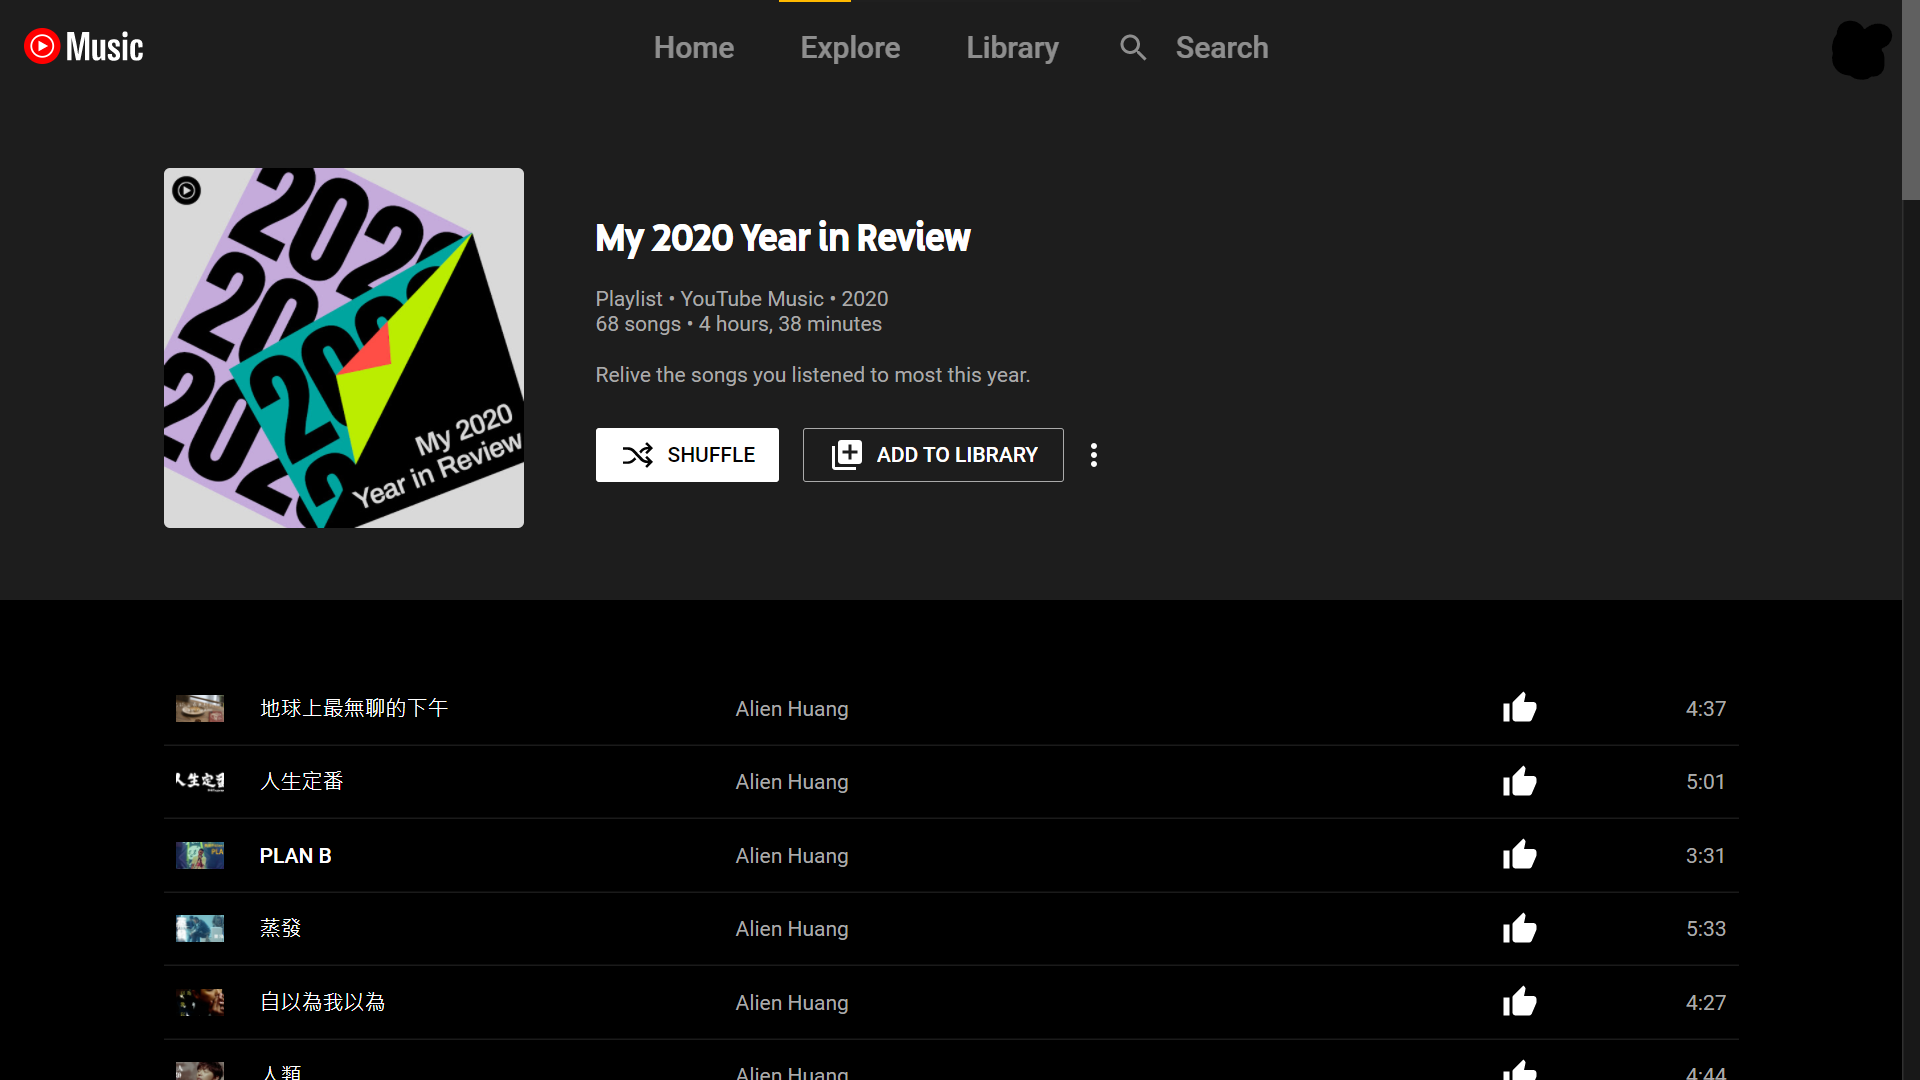This screenshot has width=1920, height=1080.
Task: Click the playlist description text
Action: [813, 375]
